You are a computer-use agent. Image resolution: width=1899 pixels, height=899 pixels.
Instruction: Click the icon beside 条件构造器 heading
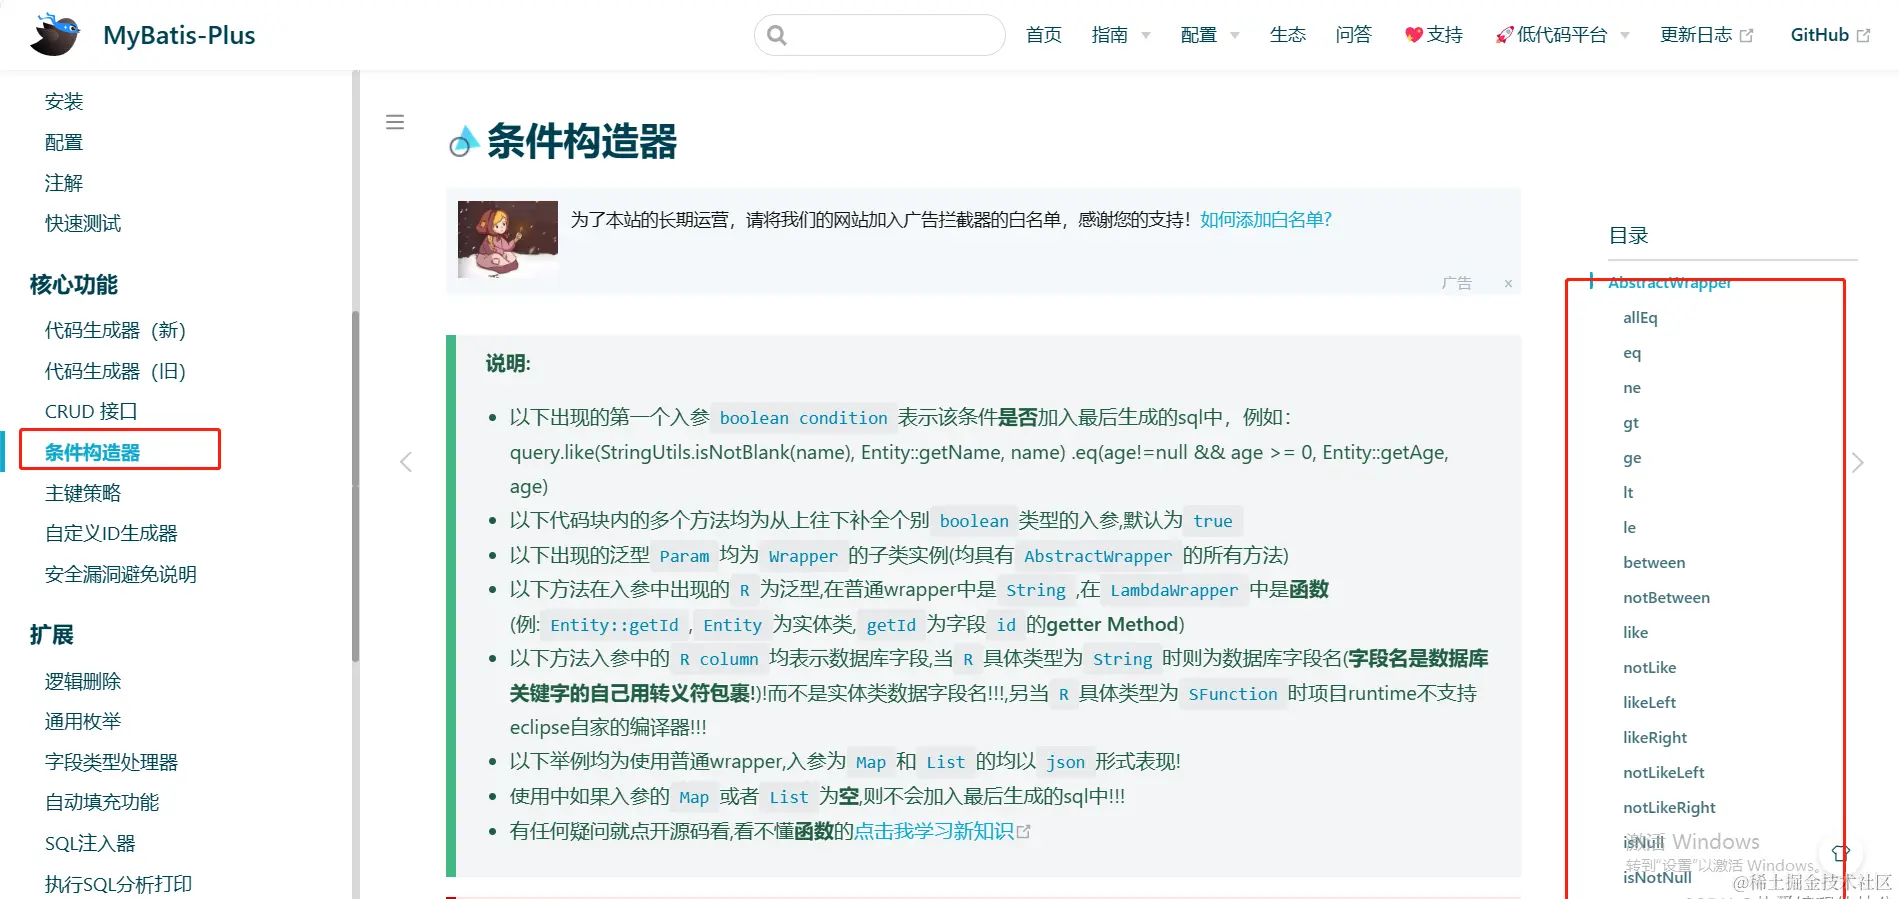coord(463,142)
